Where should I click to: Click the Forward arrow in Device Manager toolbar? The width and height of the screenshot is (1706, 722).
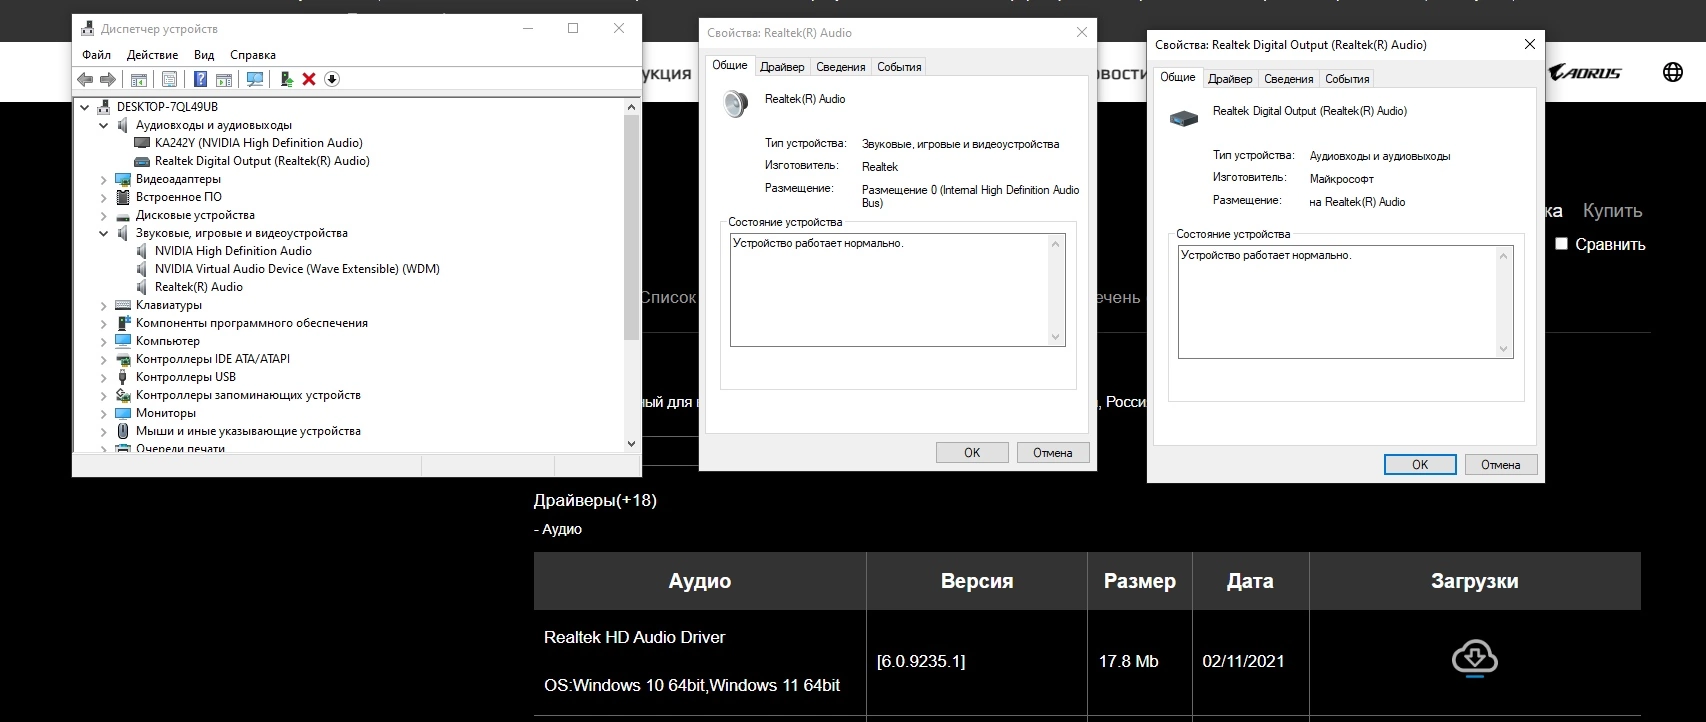coord(107,79)
